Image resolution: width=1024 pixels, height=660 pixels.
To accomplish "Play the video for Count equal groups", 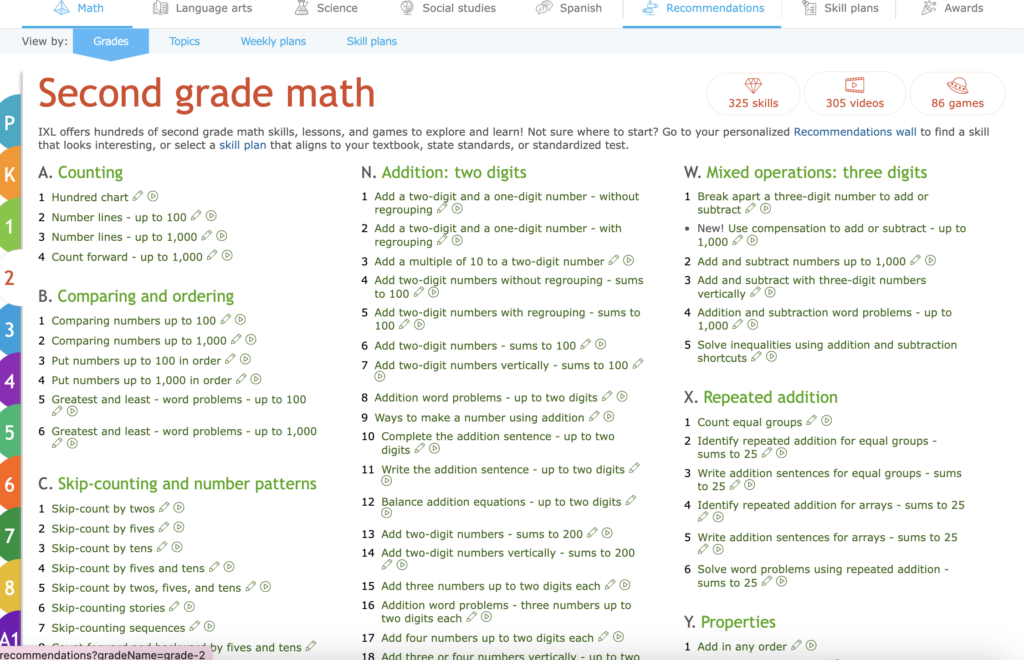I will click(826, 421).
